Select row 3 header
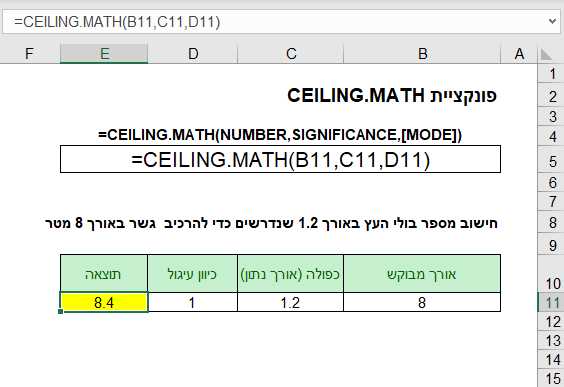Image resolution: width=564 pixels, height=387 pixels. click(x=552, y=116)
